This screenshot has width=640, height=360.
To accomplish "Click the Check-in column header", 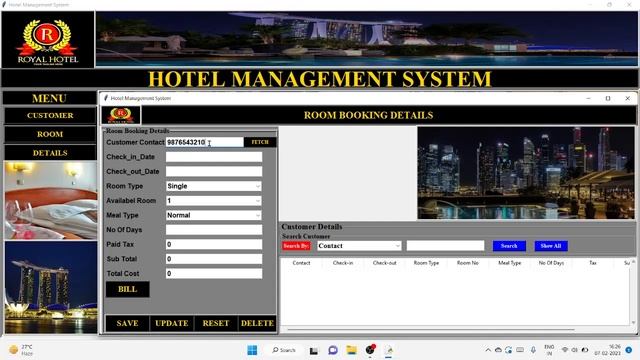I will [343, 263].
